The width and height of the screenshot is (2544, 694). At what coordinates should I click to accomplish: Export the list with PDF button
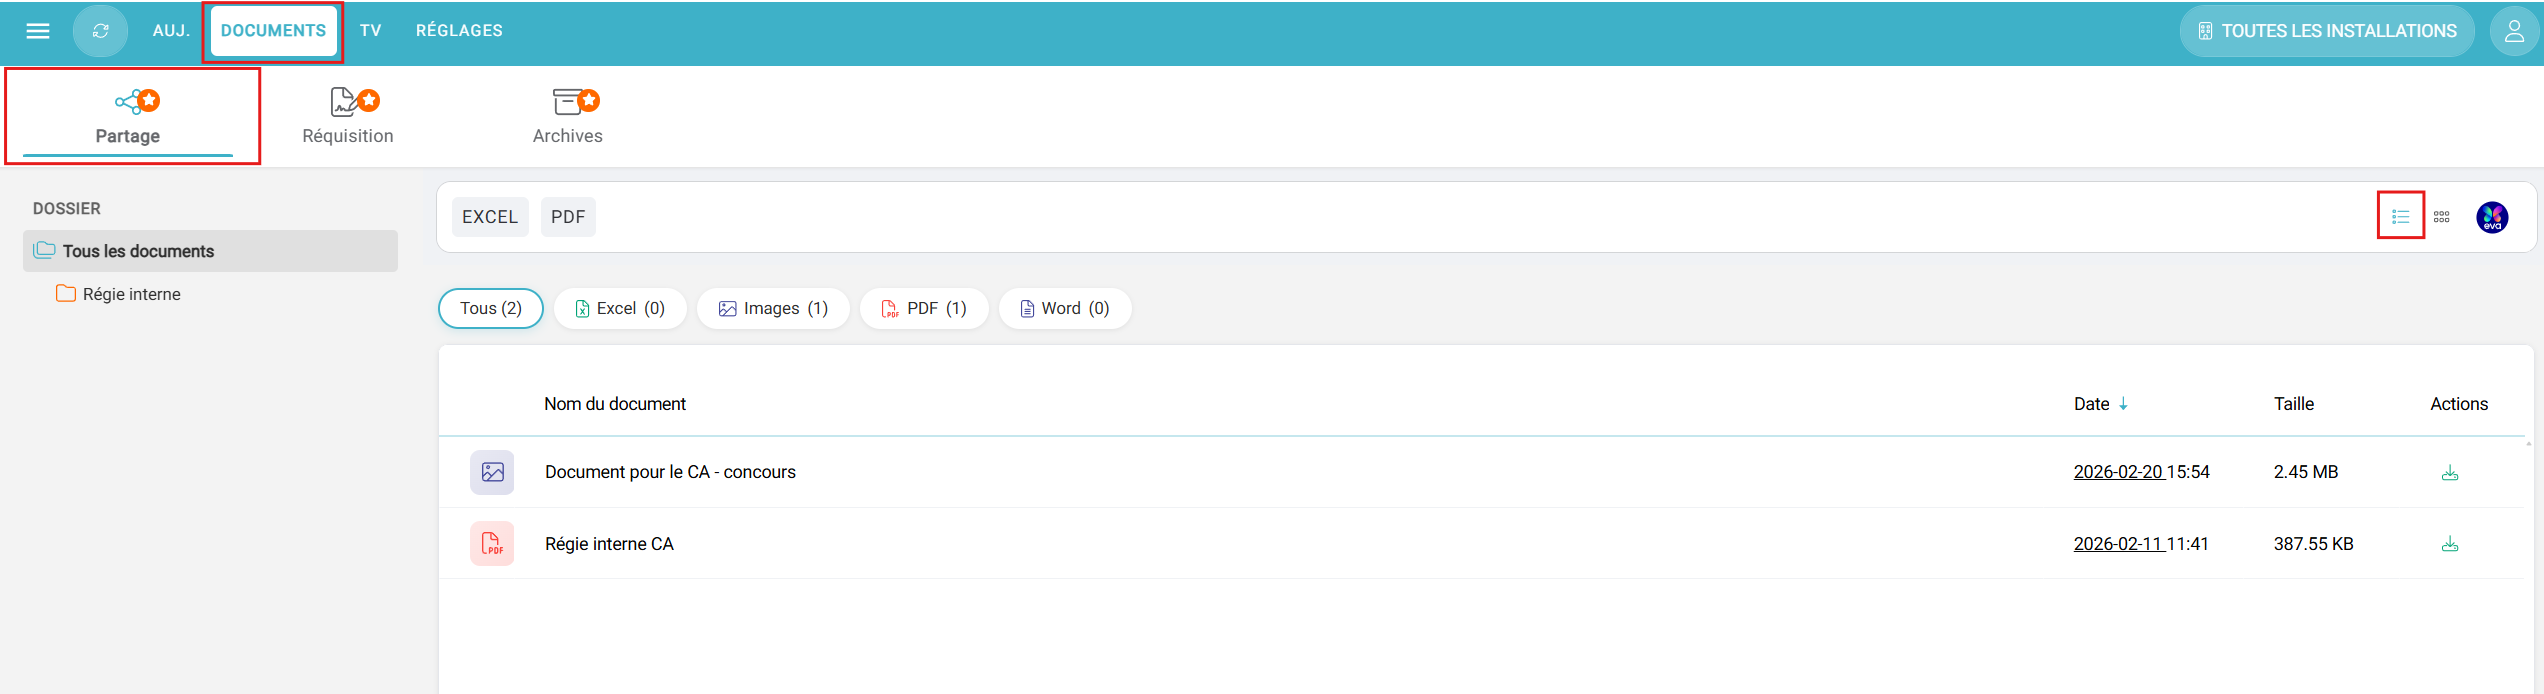(568, 217)
